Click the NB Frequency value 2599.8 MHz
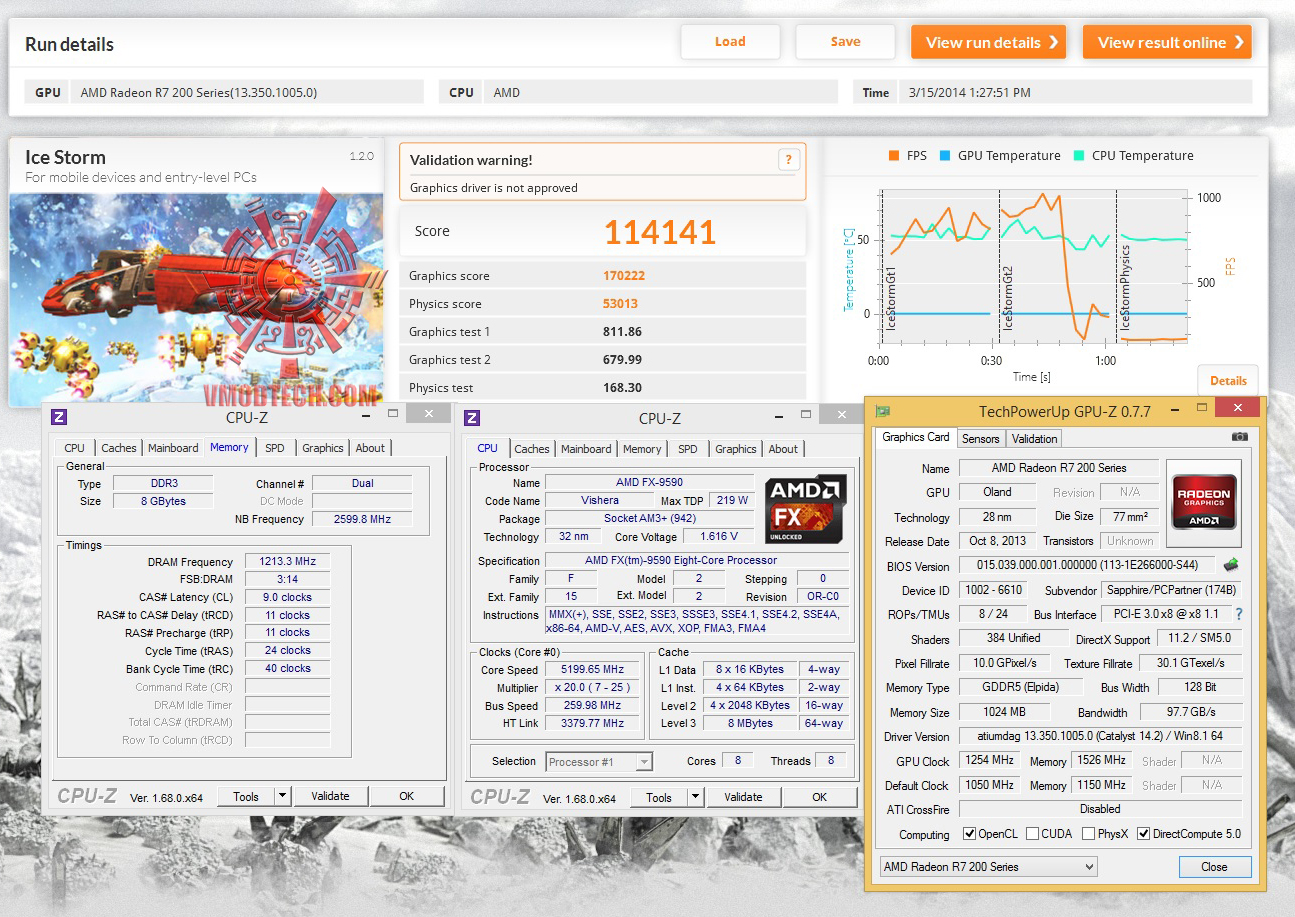This screenshot has width=1295, height=917. point(362,519)
